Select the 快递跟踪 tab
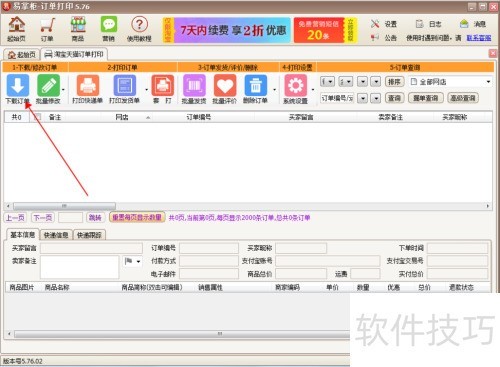This screenshot has width=500, height=367. click(x=89, y=235)
